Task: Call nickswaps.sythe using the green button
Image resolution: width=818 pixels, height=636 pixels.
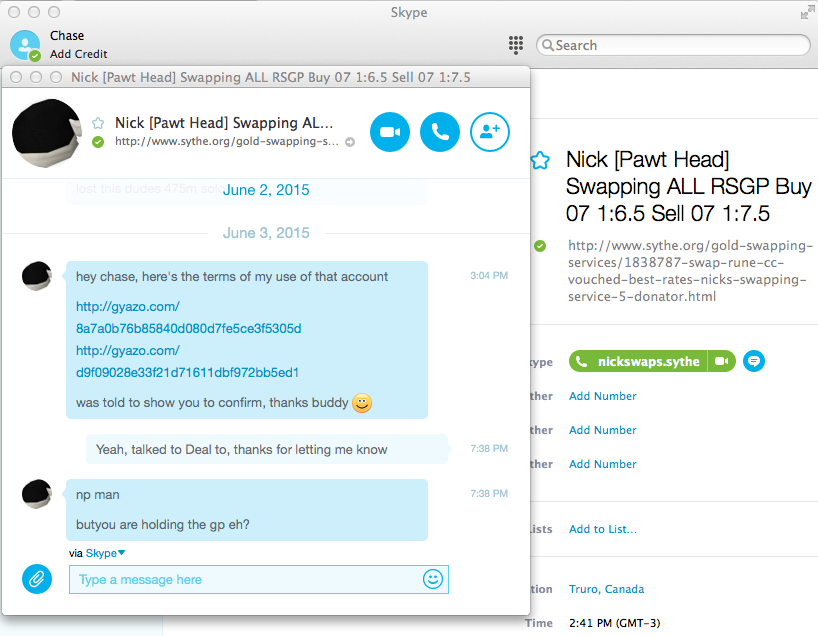Action: click(638, 361)
